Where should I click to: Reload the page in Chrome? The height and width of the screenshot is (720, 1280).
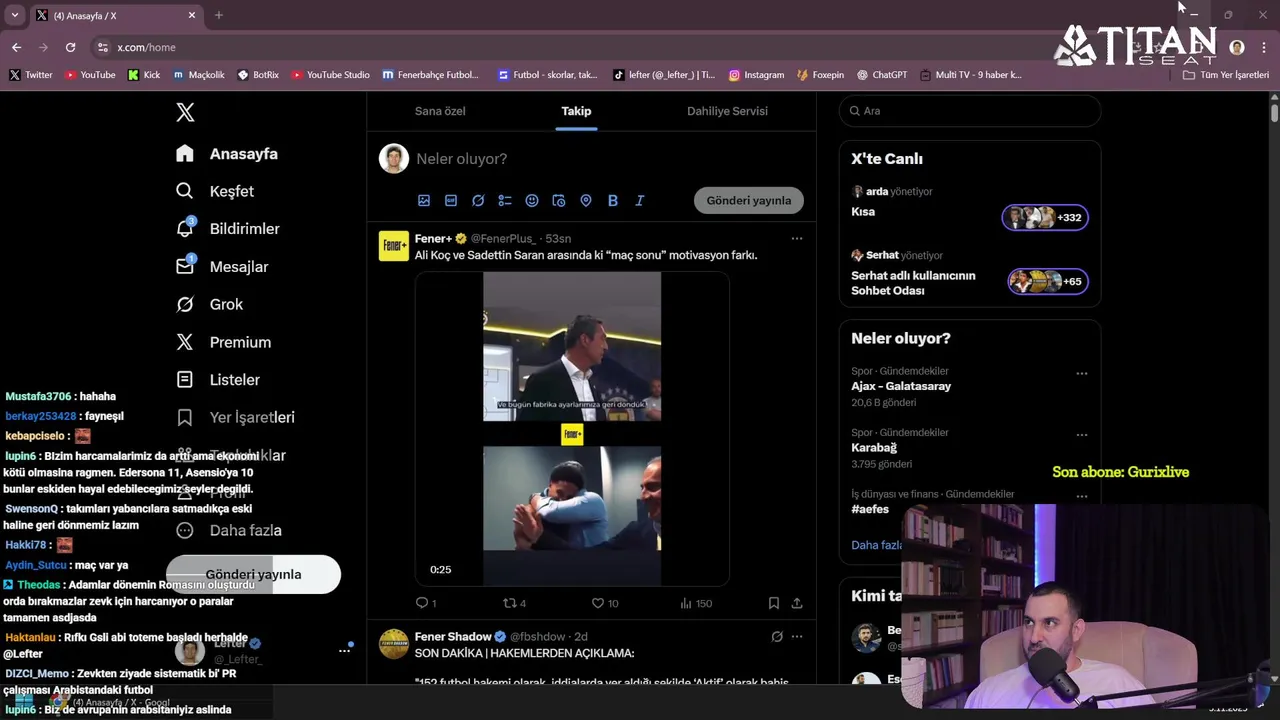[70, 47]
